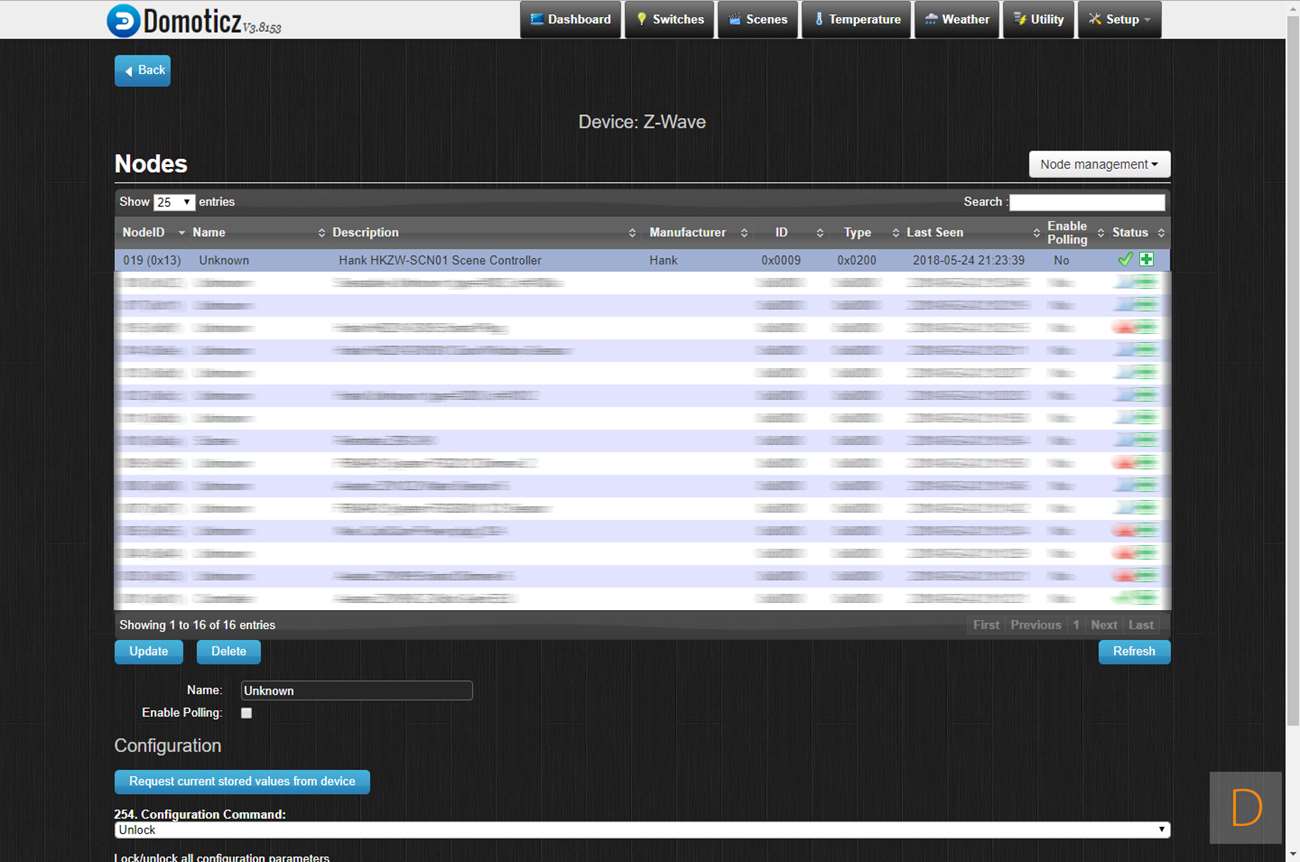The height and width of the screenshot is (862, 1300).
Task: Select the node ID cell 019 (0x13)
Action: [152, 260]
